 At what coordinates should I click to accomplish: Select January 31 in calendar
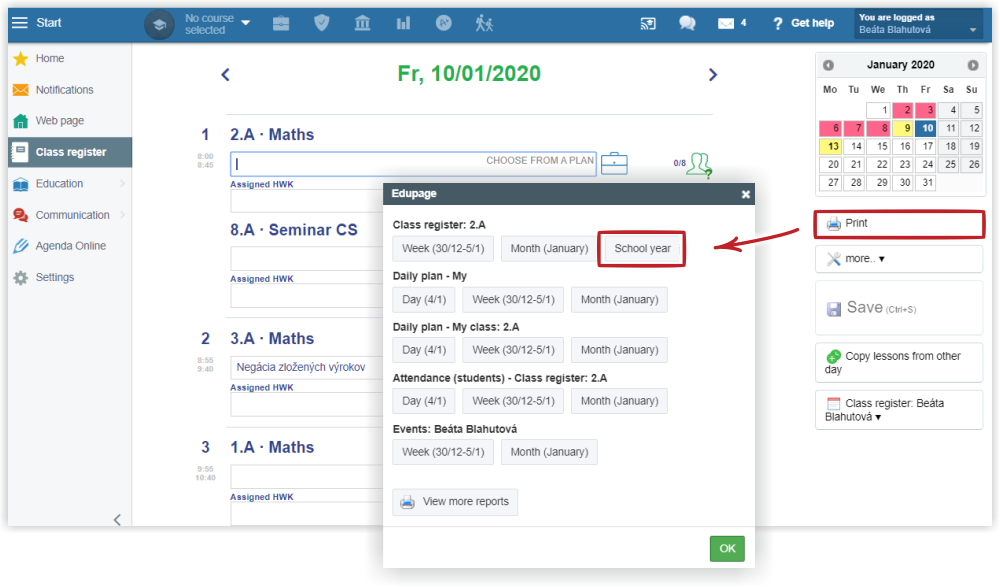tap(925, 183)
